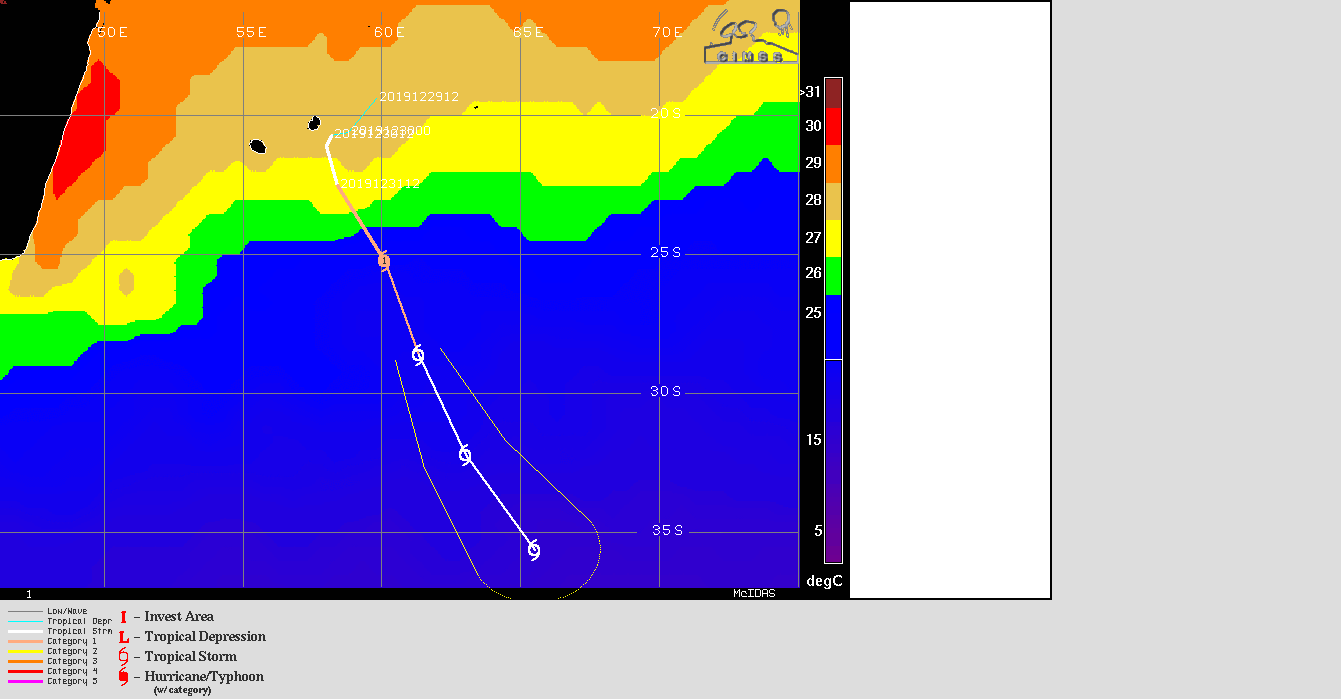Screen dimensions: 1341x699
Task: Click the 2019123112 track timestamp label
Action: pyautogui.click(x=378, y=184)
